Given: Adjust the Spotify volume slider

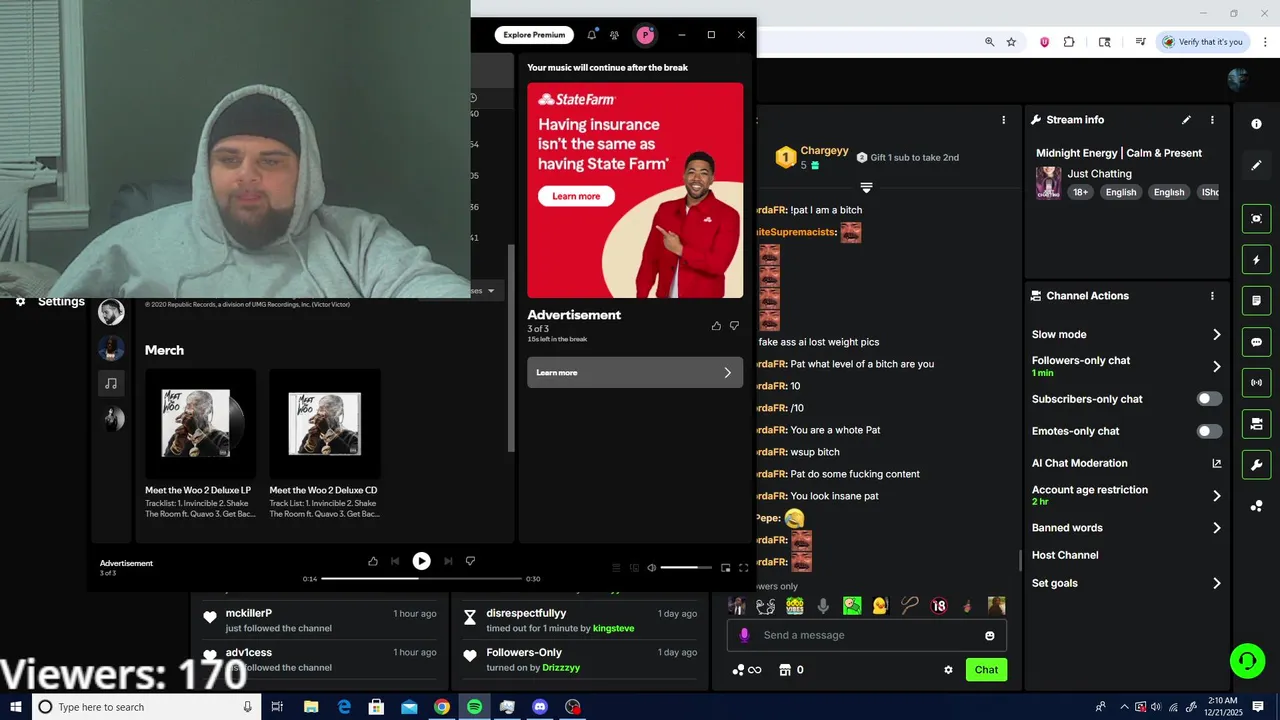Looking at the screenshot, I should 686,568.
